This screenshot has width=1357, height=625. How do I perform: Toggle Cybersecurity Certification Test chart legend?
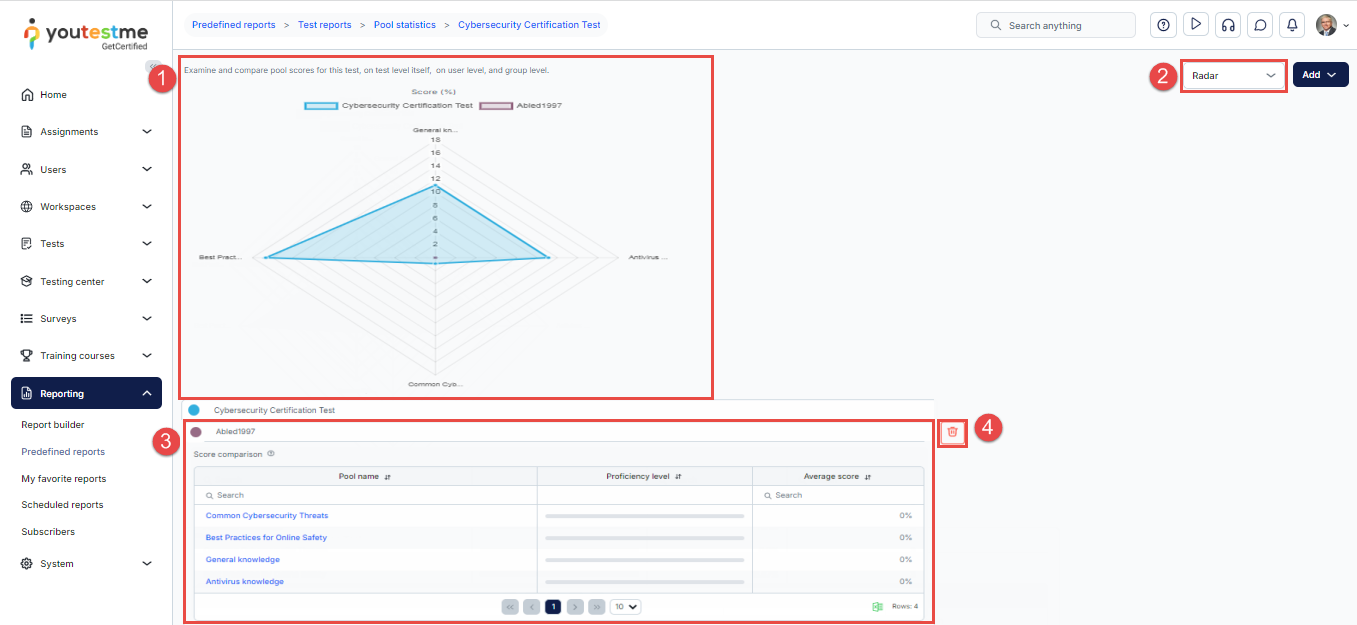(388, 105)
